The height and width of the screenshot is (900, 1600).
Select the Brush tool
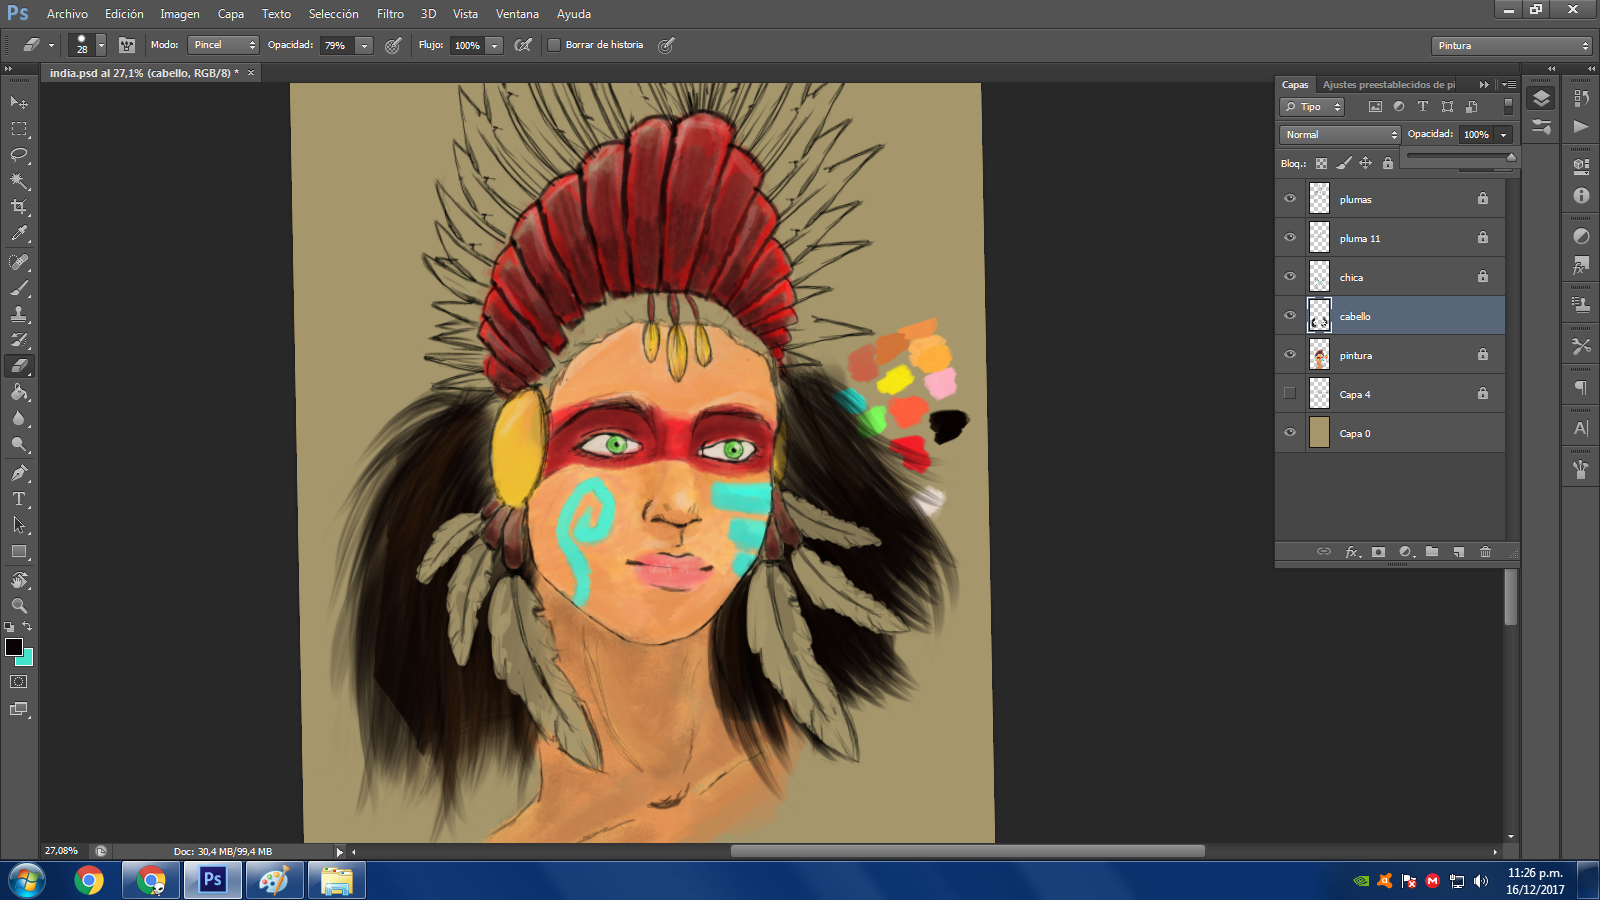19,288
